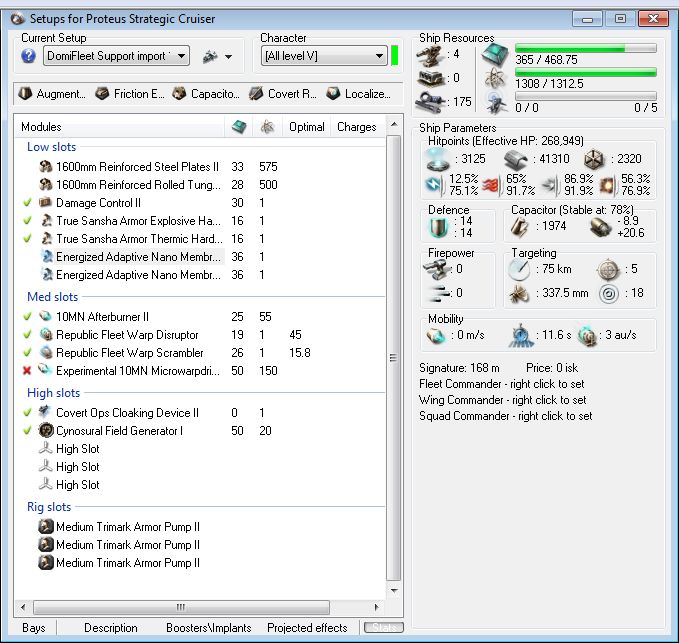Click the launcher hardpoints icon in Ship Resources

tap(430, 78)
